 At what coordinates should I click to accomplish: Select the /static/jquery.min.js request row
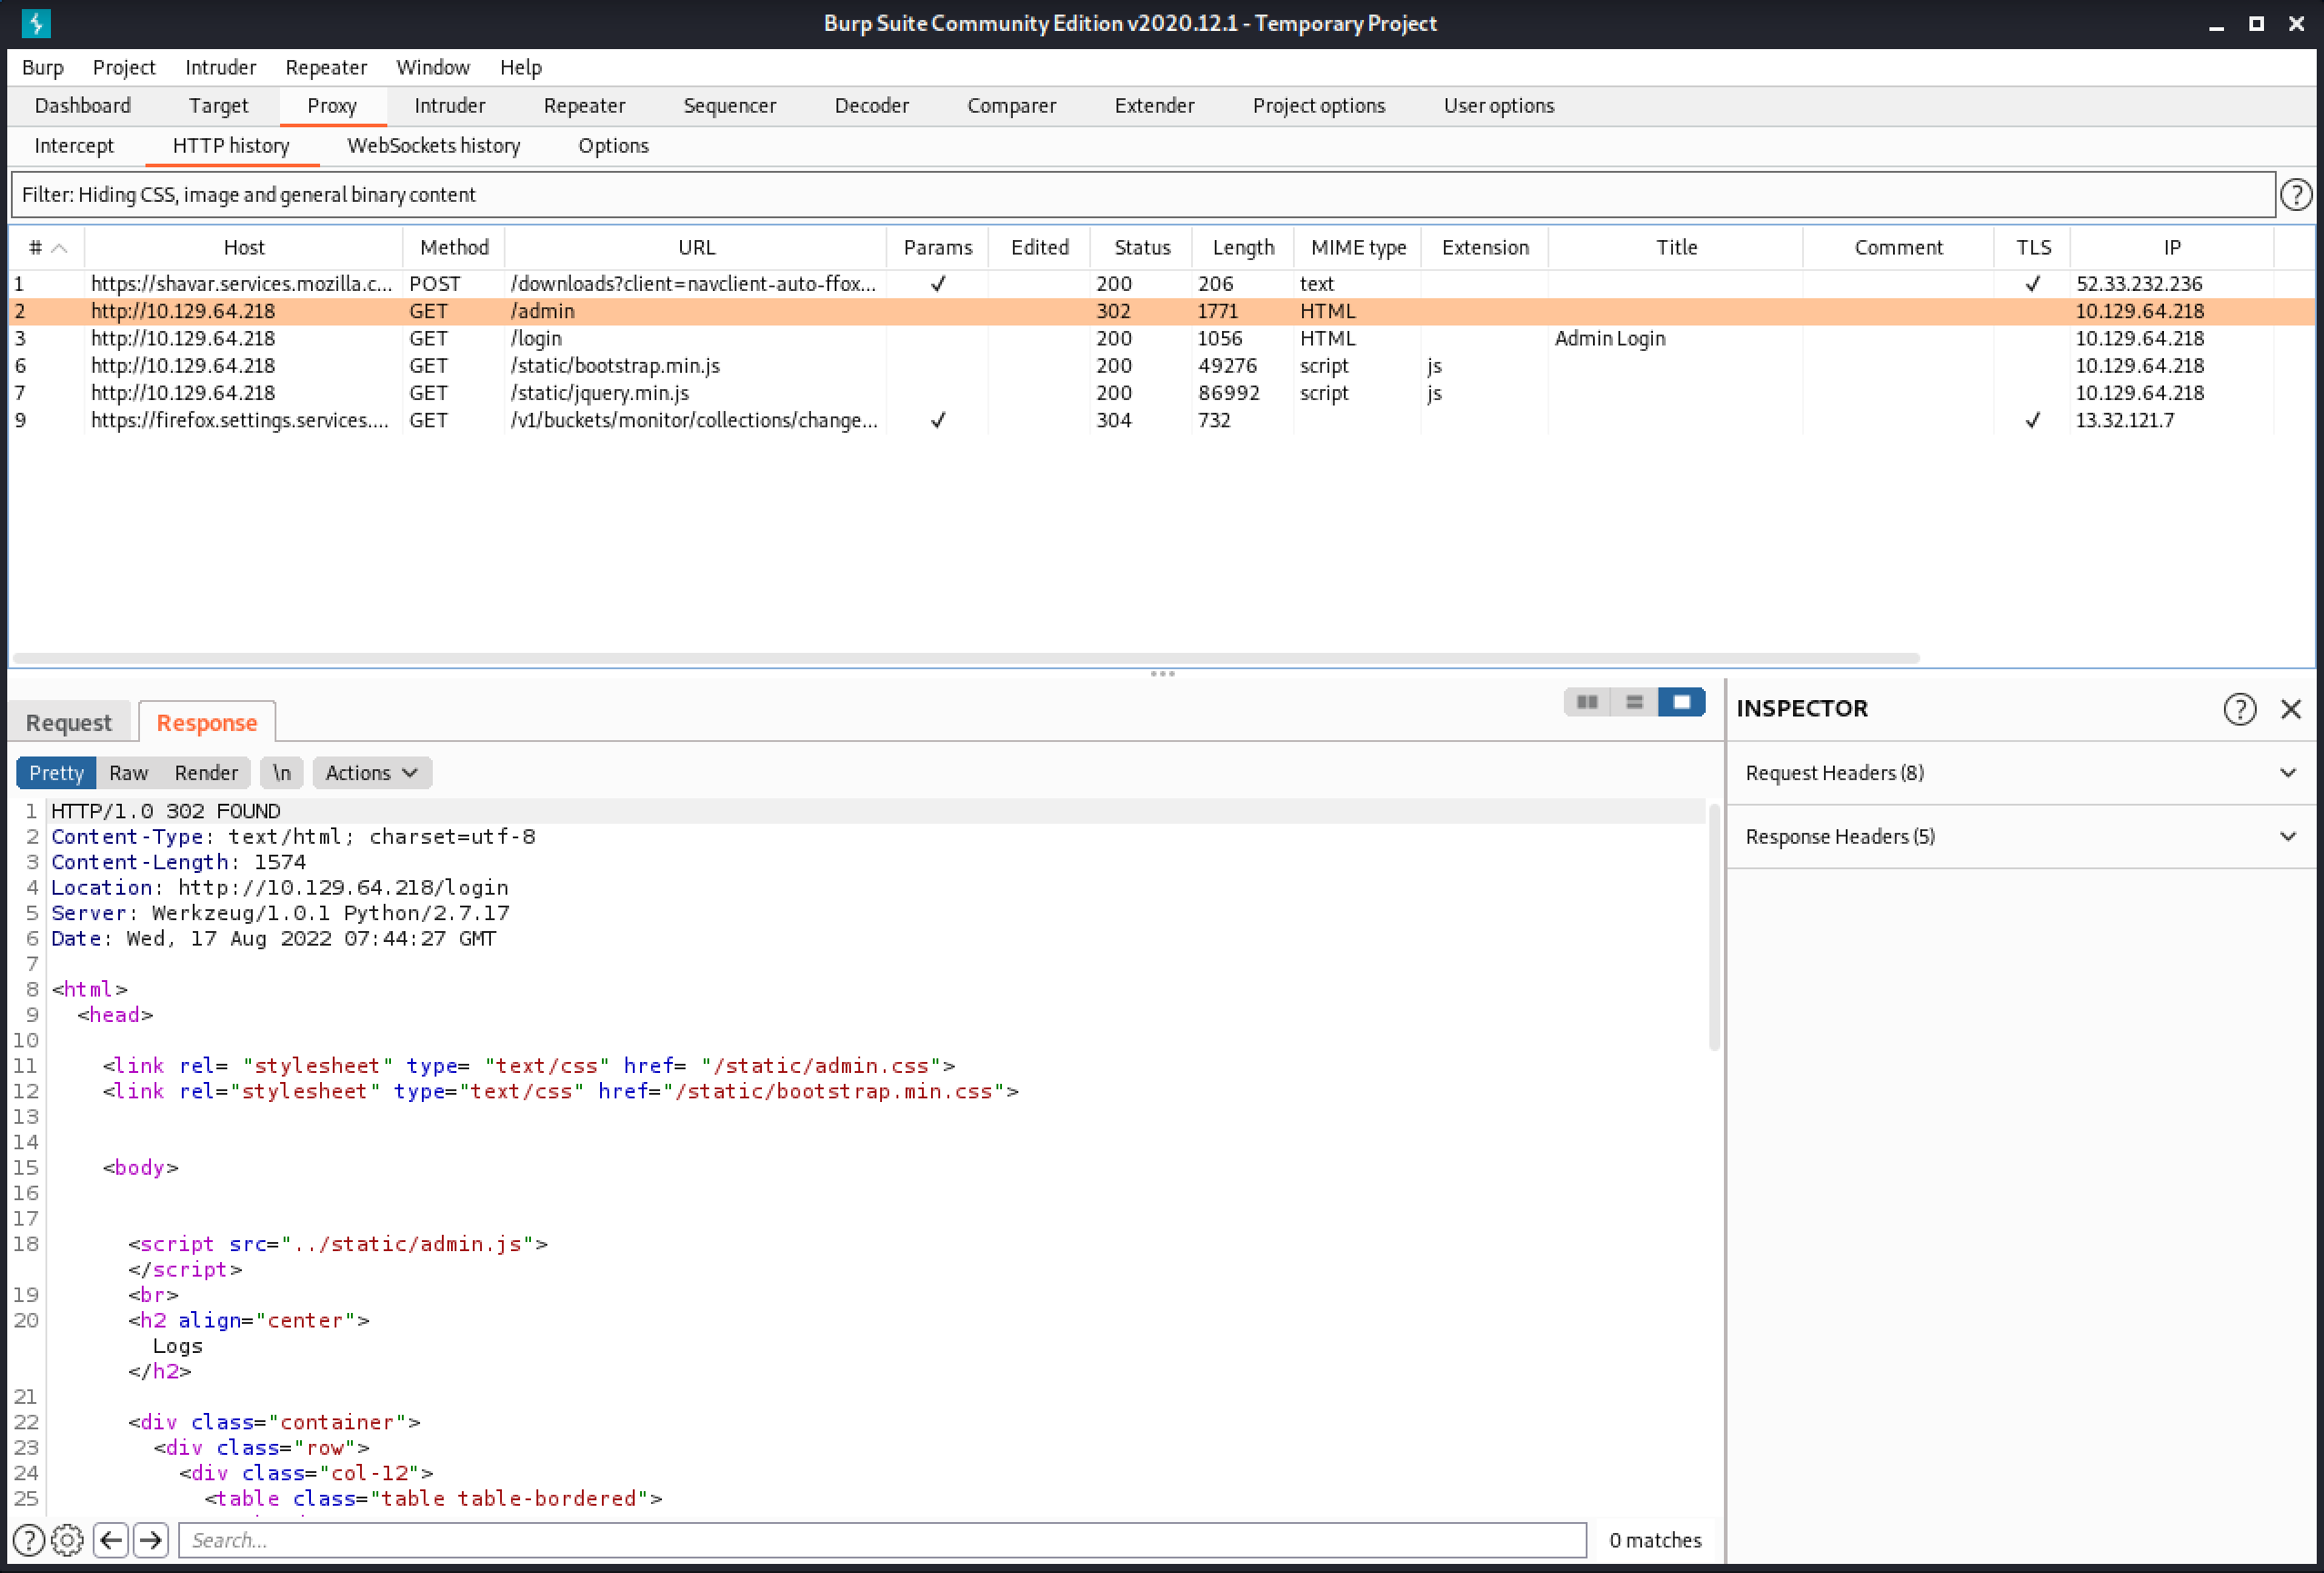tap(1161, 393)
